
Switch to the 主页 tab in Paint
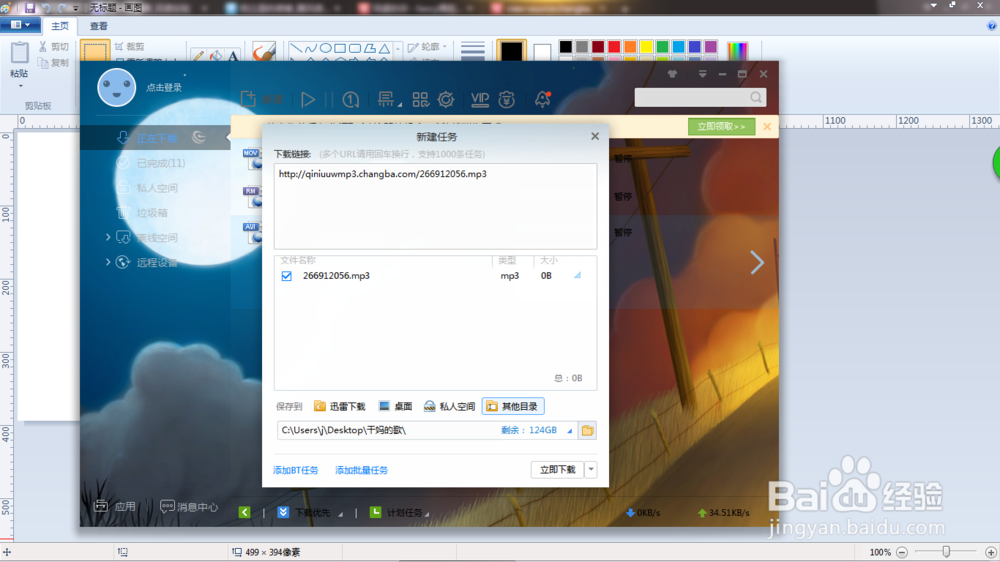point(60,26)
